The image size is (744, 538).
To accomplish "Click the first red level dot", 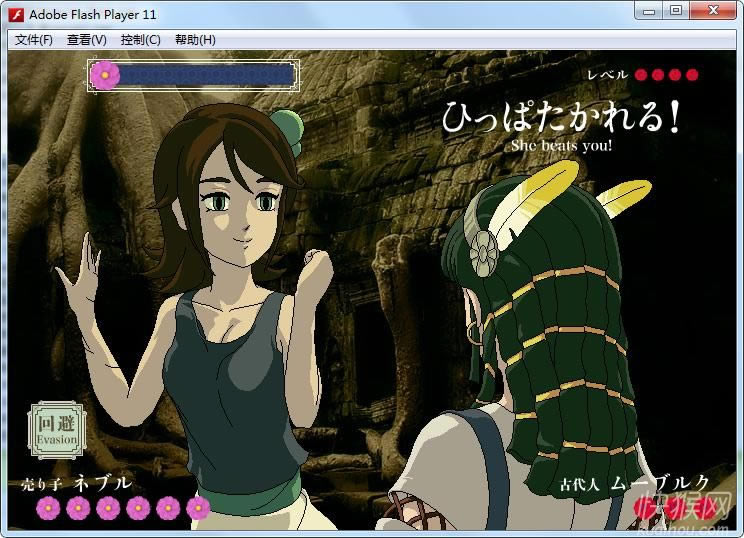I will (641, 75).
